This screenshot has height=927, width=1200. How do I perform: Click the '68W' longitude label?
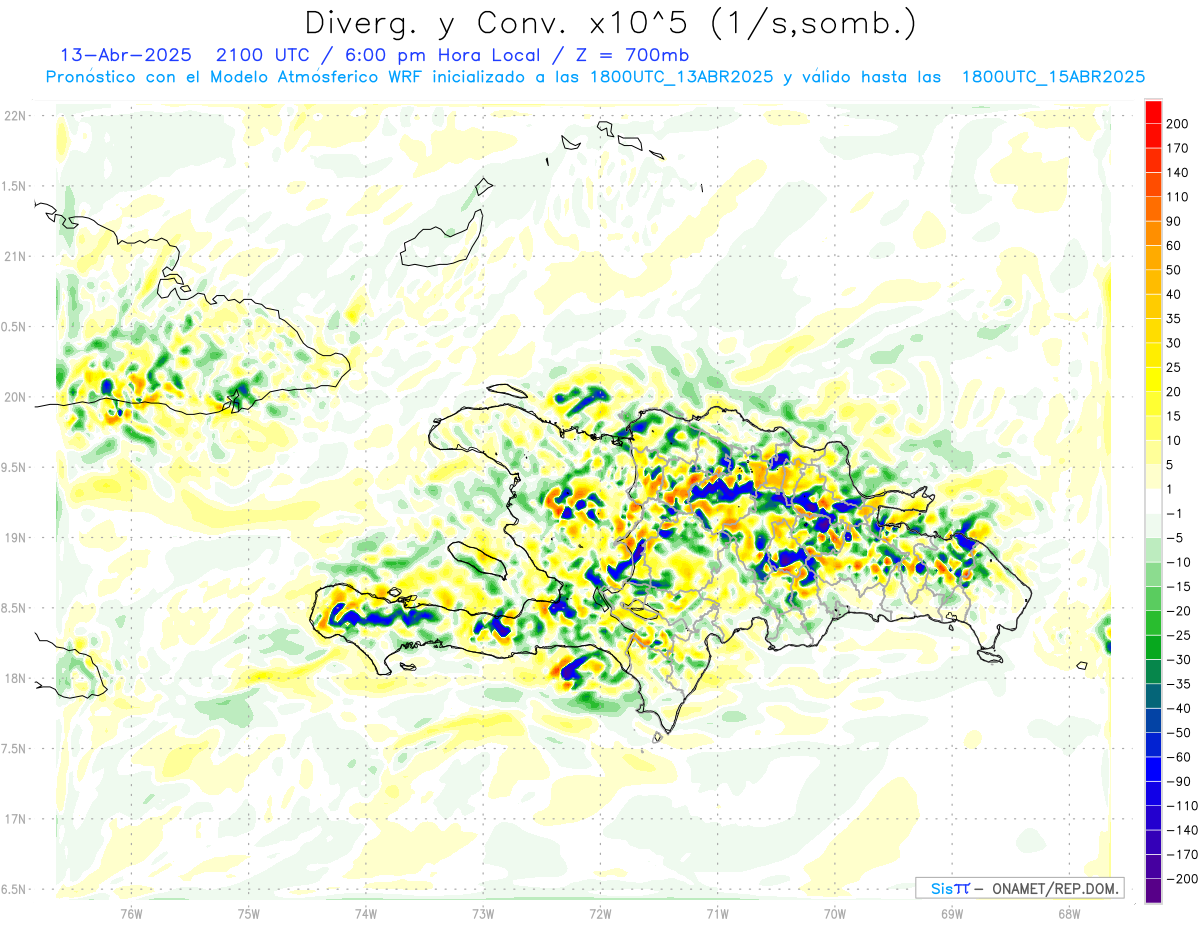click(1069, 912)
